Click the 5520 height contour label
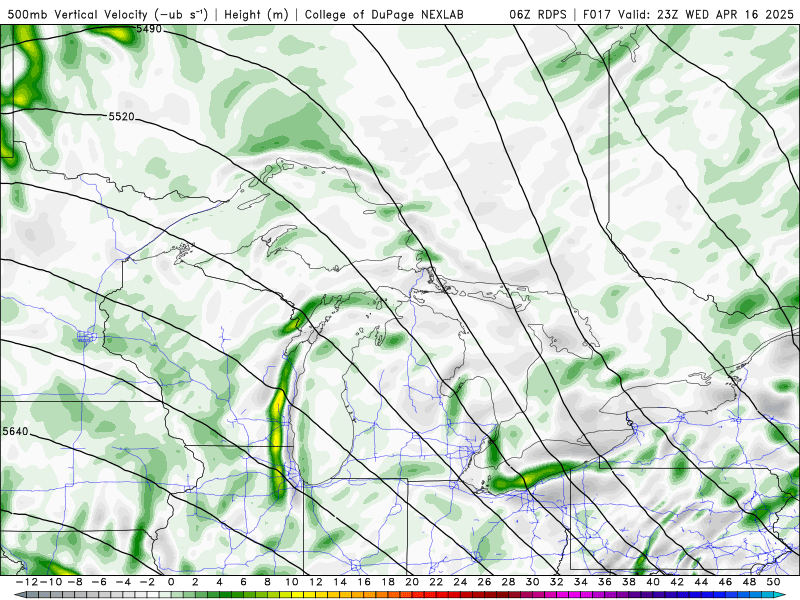Screen dimensions: 800x600 (121, 117)
